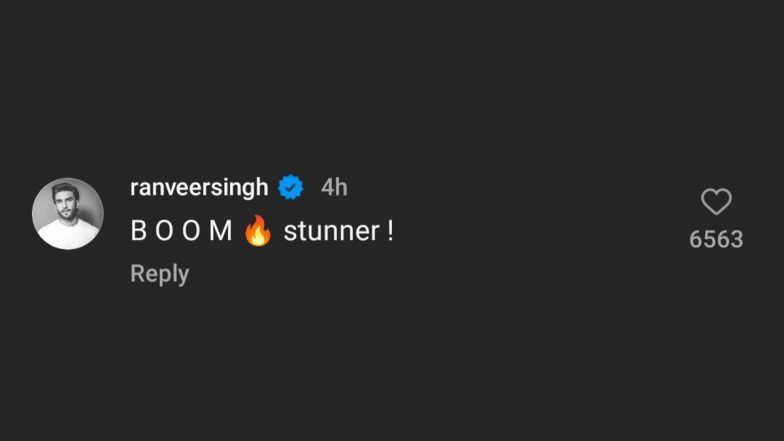Reply to ranveersingh's comment
This screenshot has height=441, width=784.
coord(159,274)
